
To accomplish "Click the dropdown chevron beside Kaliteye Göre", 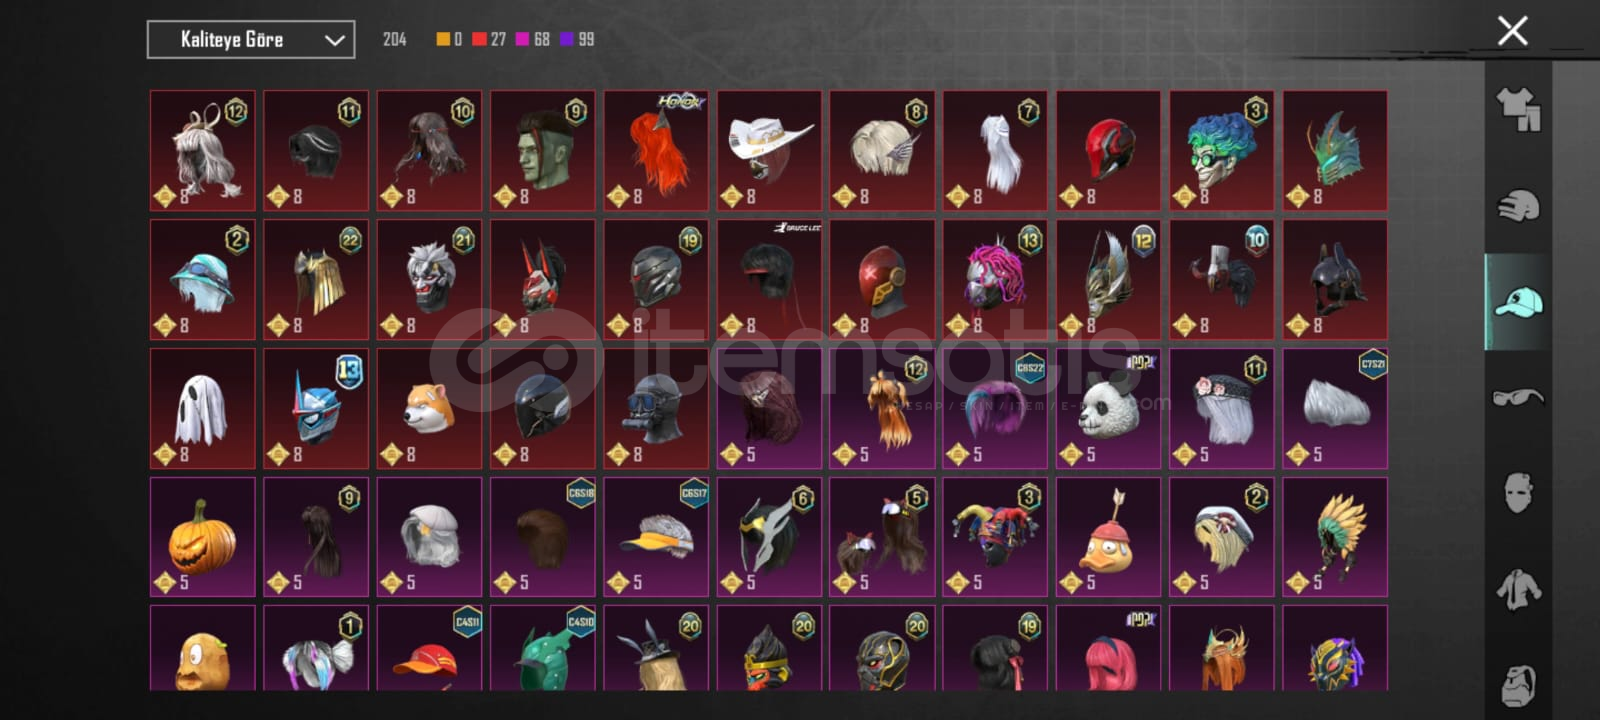I will click(x=334, y=40).
